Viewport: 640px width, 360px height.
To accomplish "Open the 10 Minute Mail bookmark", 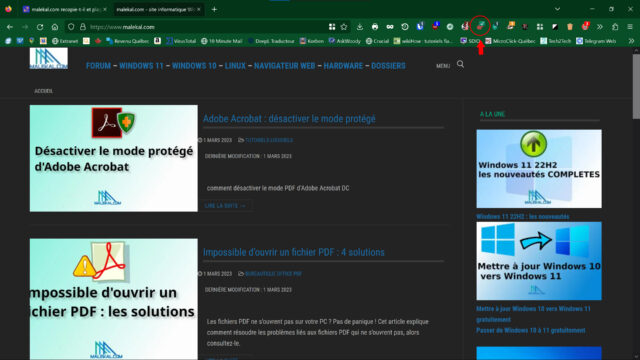I will [x=222, y=41].
